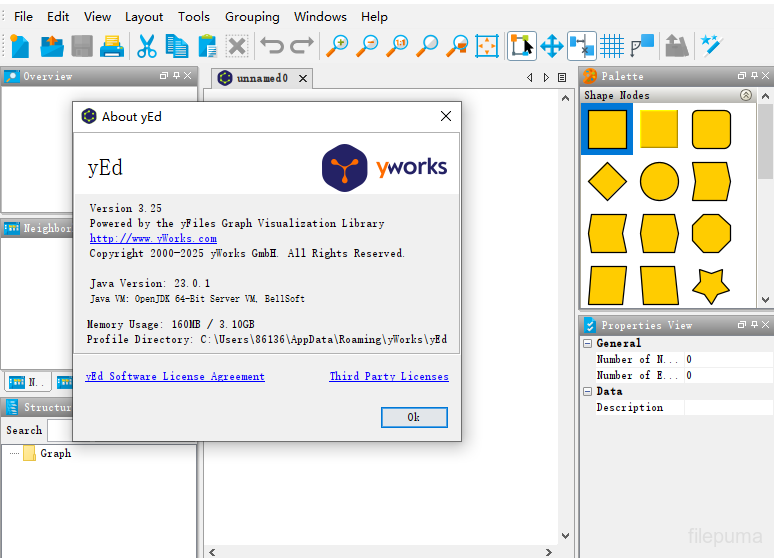
Task: Close the unnamed0 tab
Action: [303, 79]
